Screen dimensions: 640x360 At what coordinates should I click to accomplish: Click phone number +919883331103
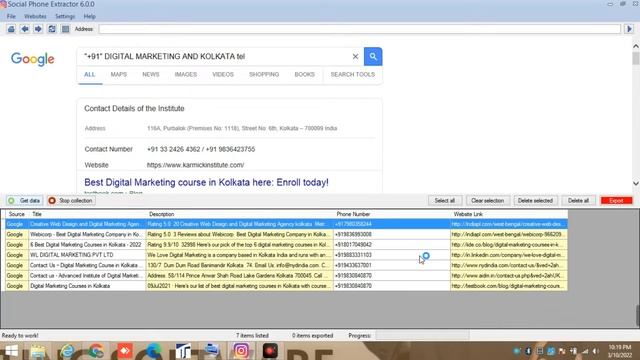coord(353,255)
